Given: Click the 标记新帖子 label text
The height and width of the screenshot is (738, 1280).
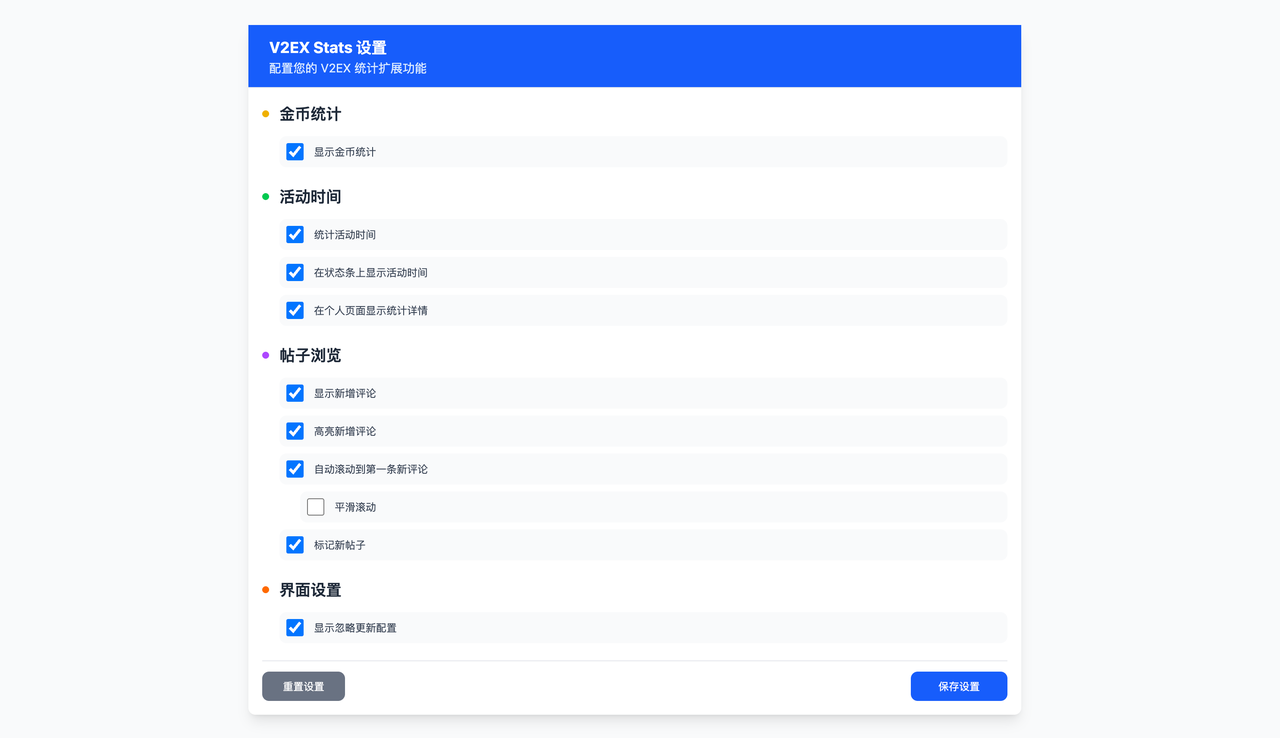Looking at the screenshot, I should [x=340, y=545].
